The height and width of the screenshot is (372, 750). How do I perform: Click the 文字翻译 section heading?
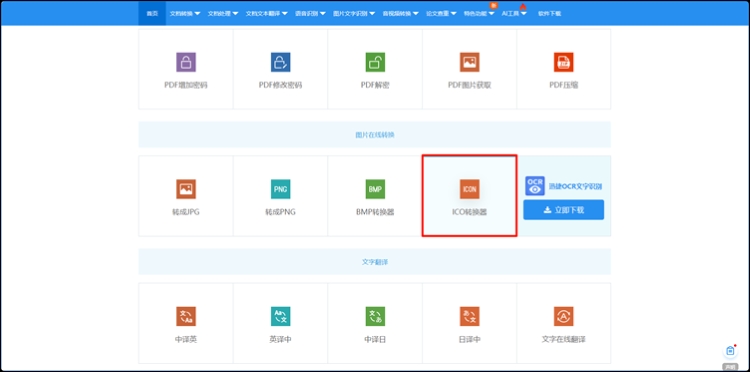tap(375, 262)
